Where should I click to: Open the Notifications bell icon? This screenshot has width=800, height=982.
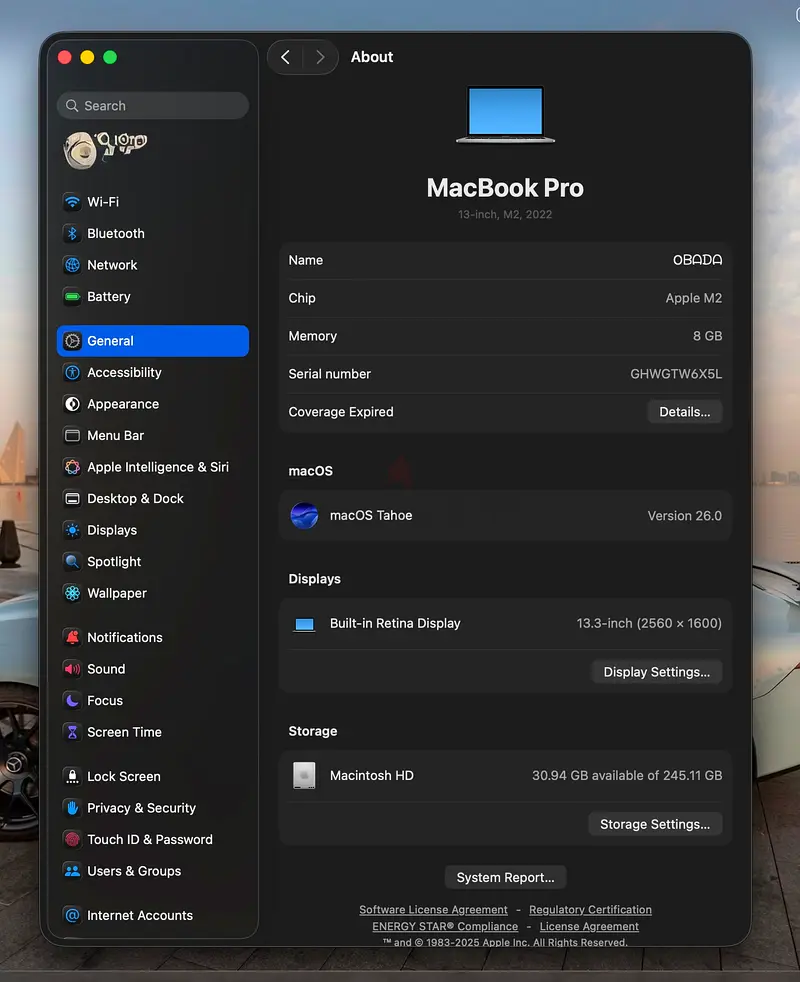[x=73, y=638]
